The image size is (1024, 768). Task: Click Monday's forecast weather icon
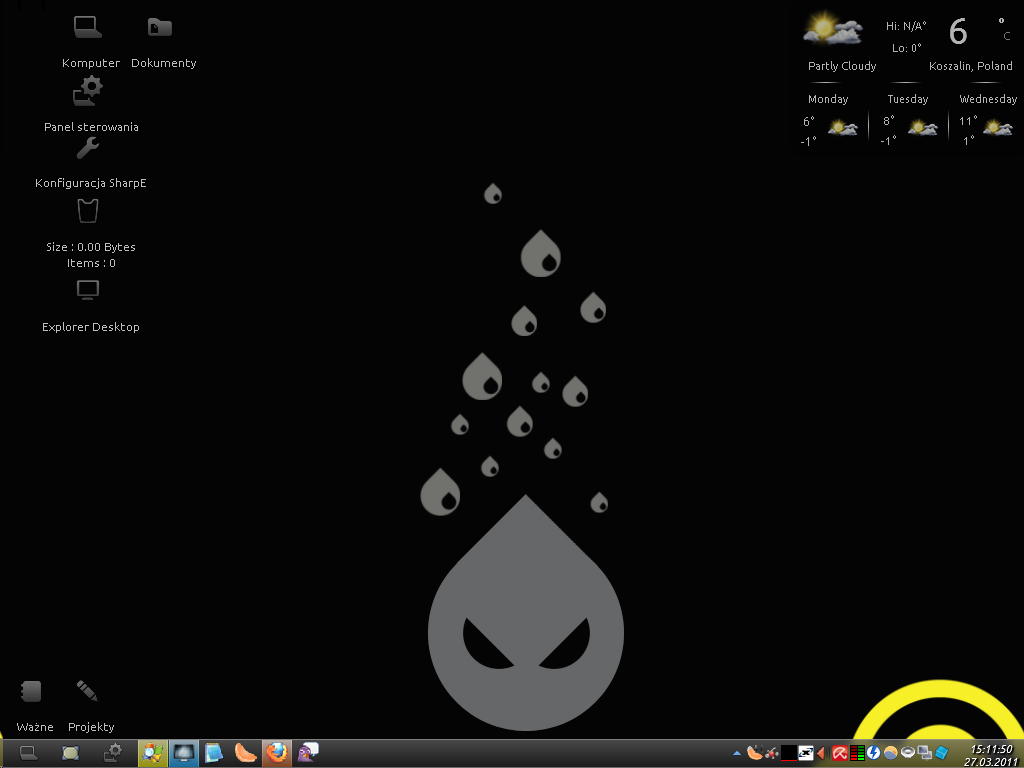tap(842, 127)
